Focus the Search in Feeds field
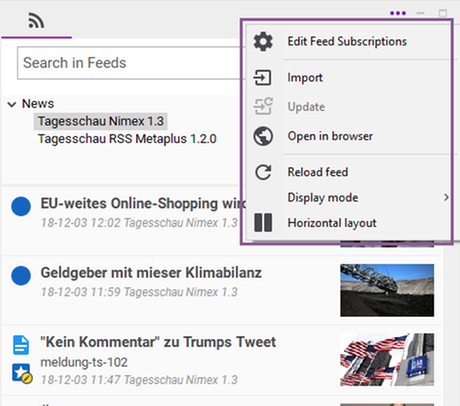The width and height of the screenshot is (460, 406). tap(130, 63)
